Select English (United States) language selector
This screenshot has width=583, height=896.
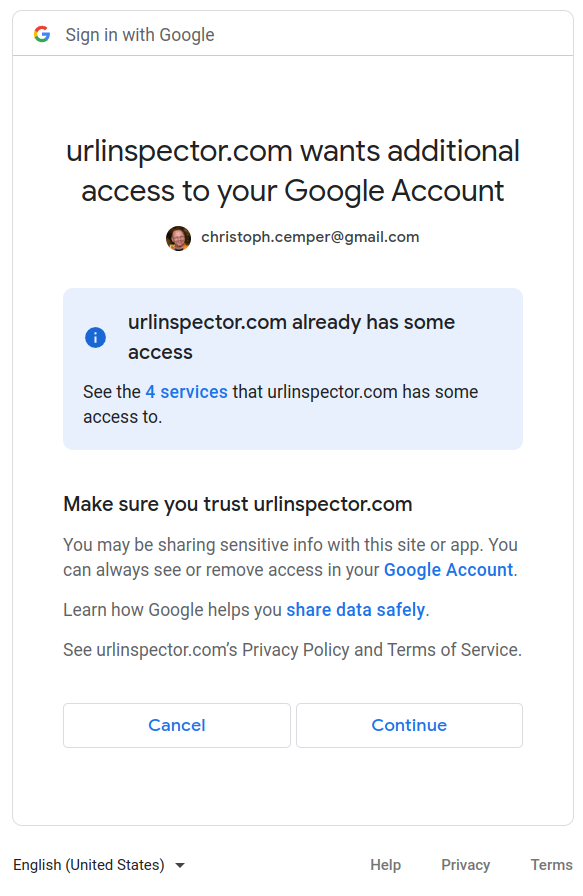(x=99, y=865)
